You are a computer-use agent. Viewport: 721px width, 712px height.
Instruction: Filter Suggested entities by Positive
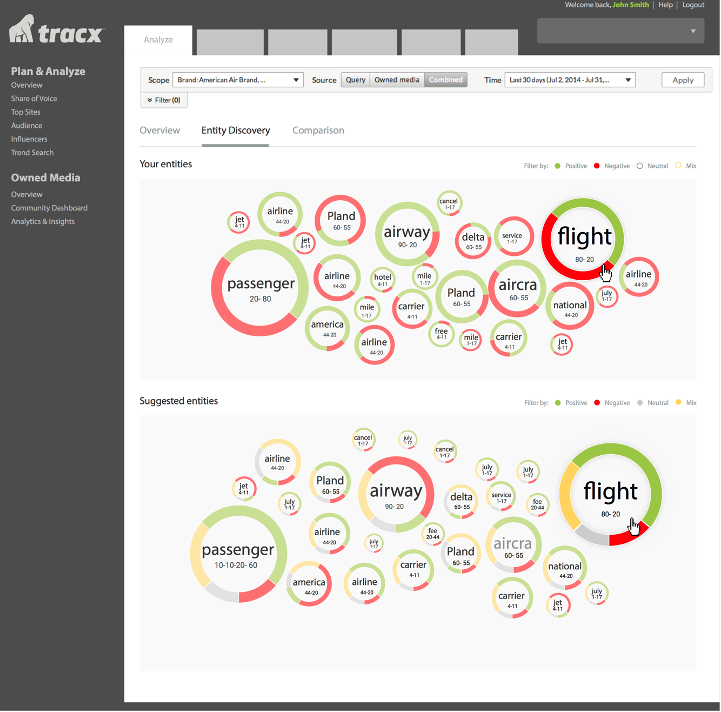point(571,403)
